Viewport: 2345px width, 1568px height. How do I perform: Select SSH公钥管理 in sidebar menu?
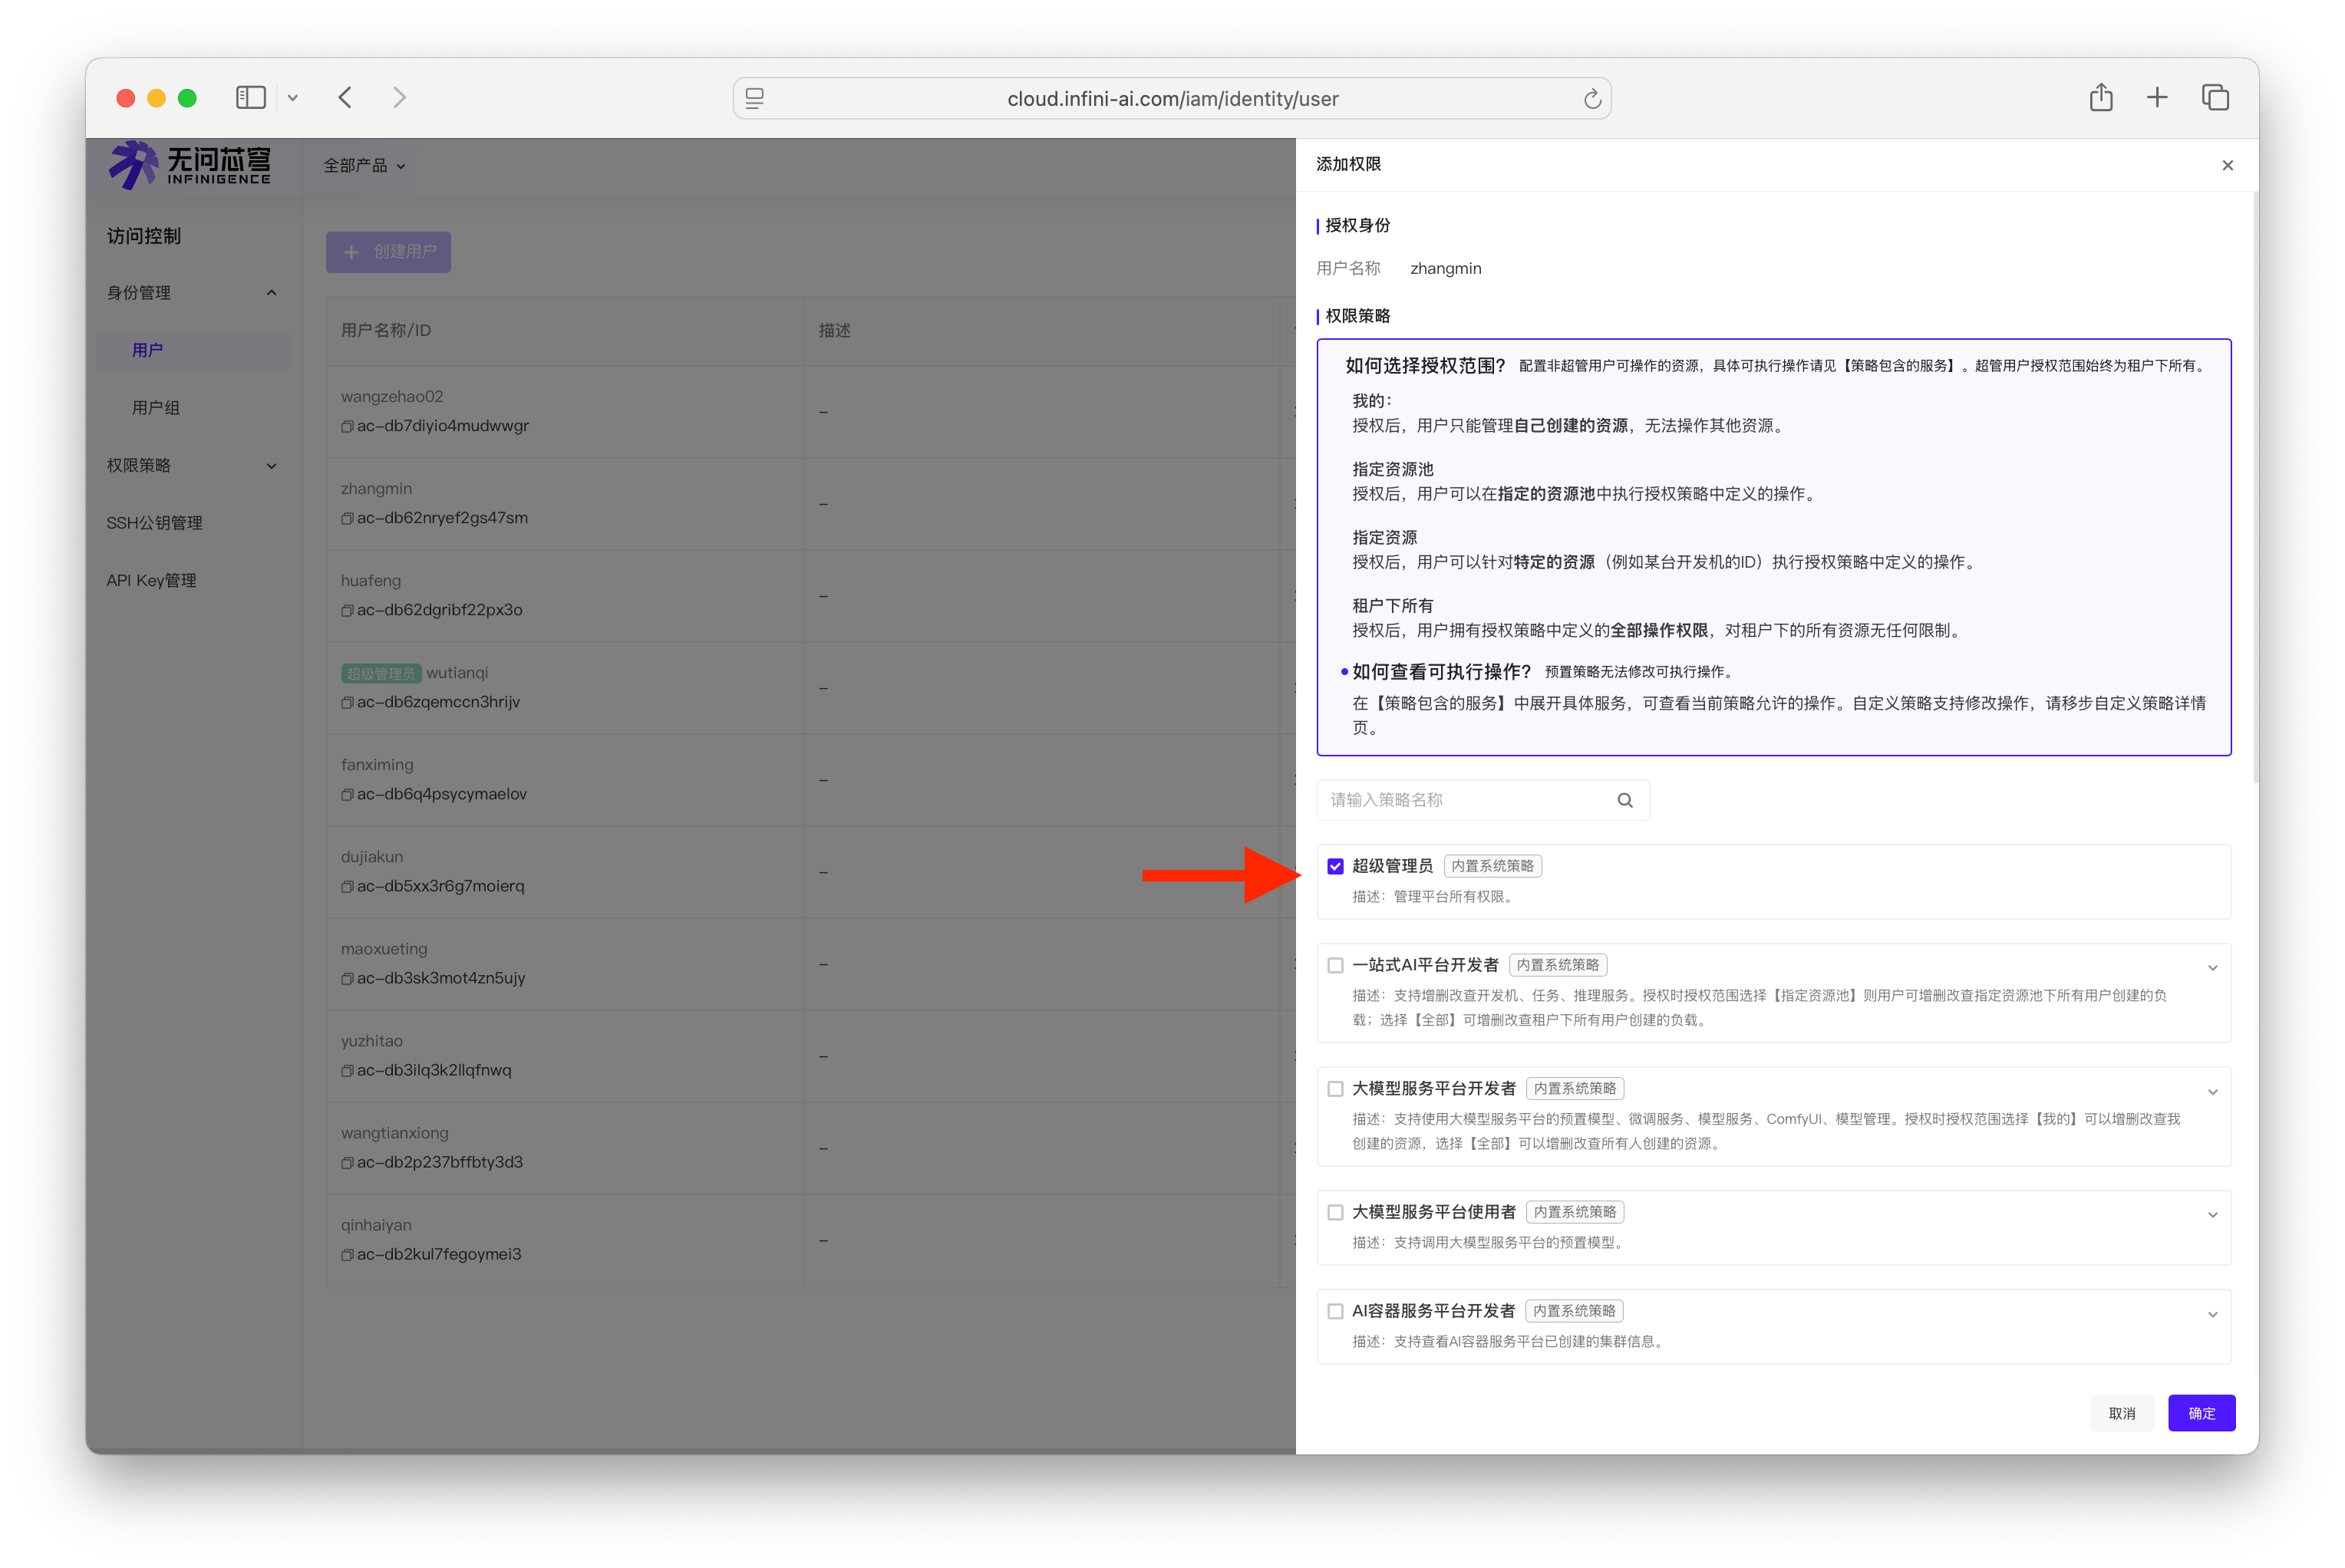[x=155, y=523]
